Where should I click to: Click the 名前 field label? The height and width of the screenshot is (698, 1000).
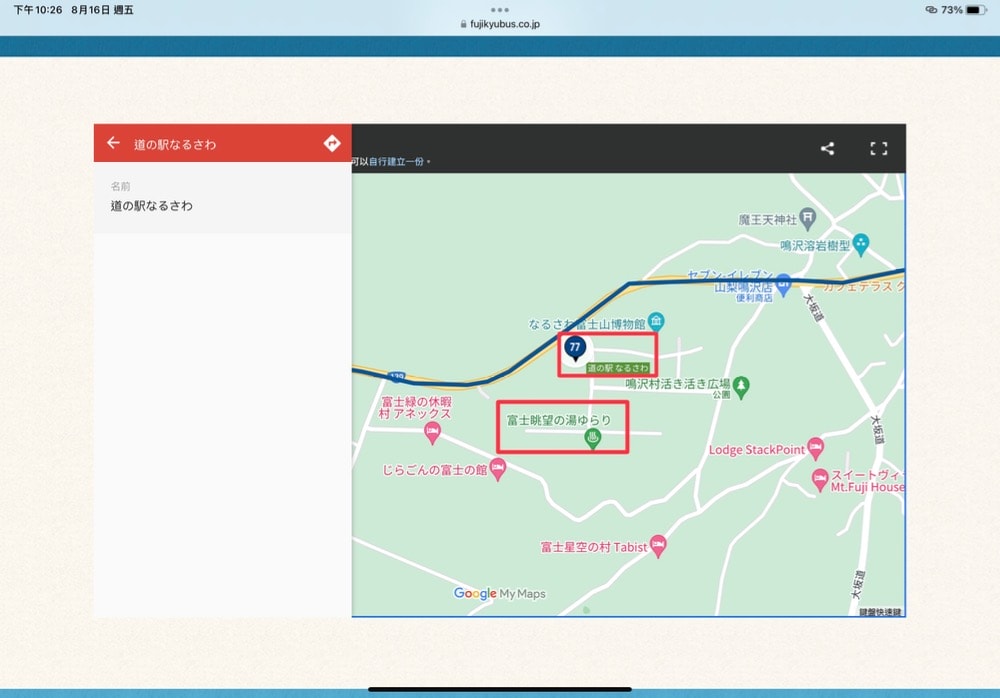click(x=121, y=186)
